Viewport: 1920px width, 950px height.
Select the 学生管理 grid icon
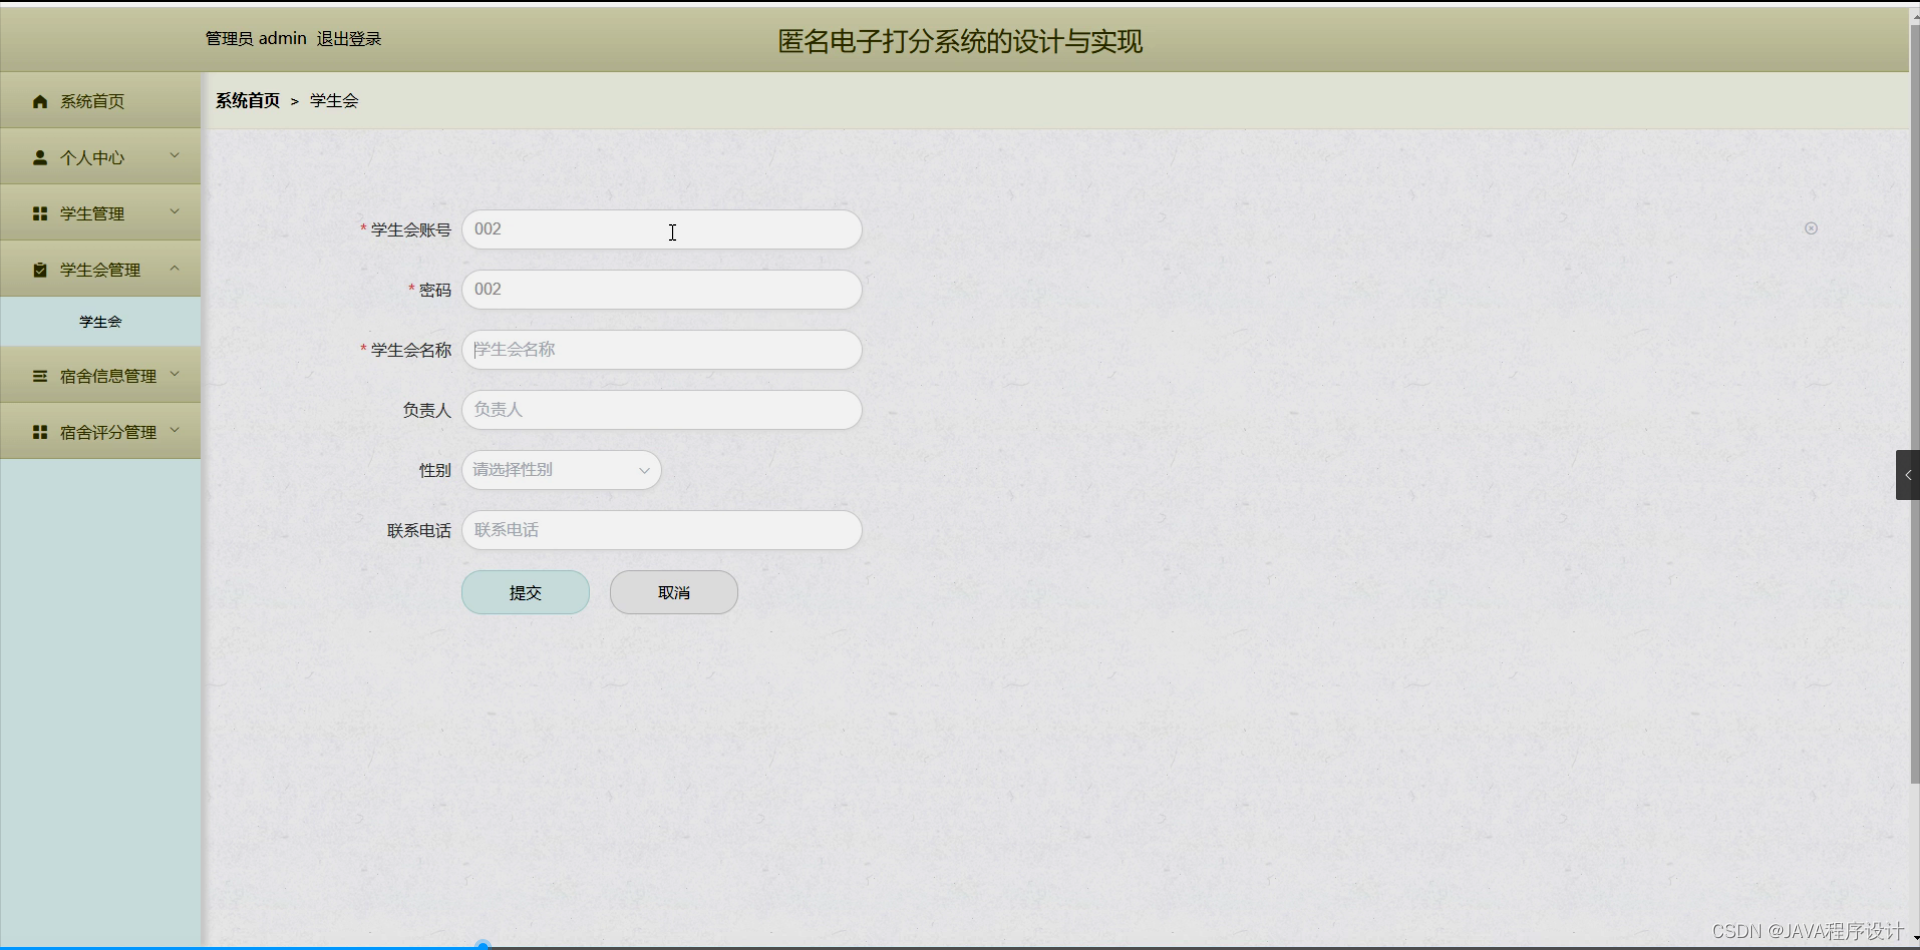(x=40, y=213)
